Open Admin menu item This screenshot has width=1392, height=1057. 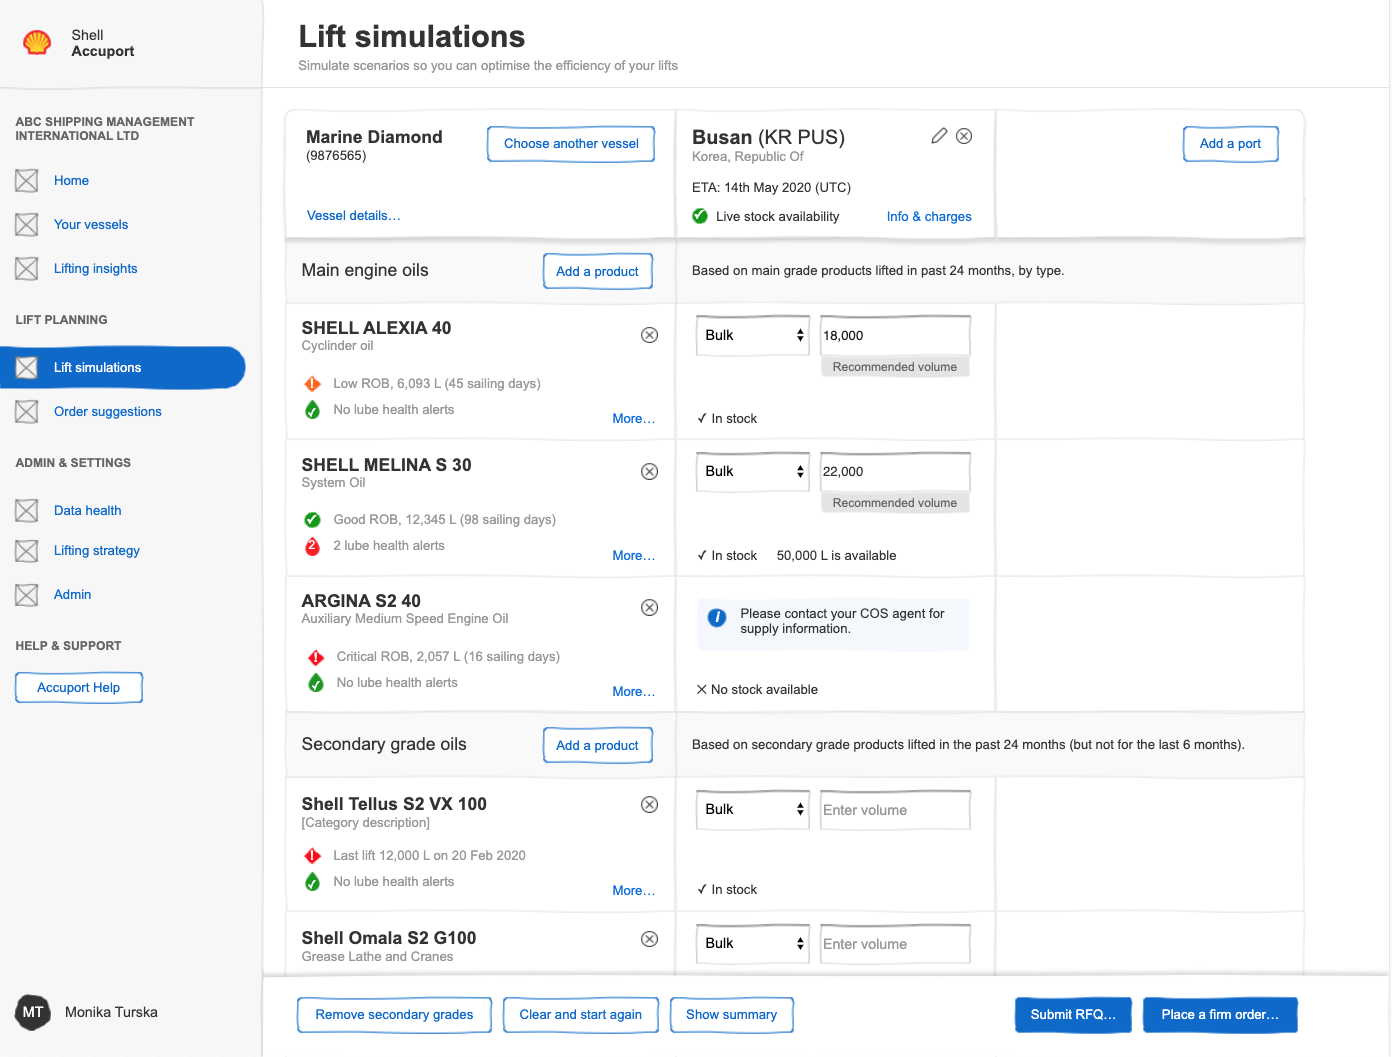coord(73,595)
